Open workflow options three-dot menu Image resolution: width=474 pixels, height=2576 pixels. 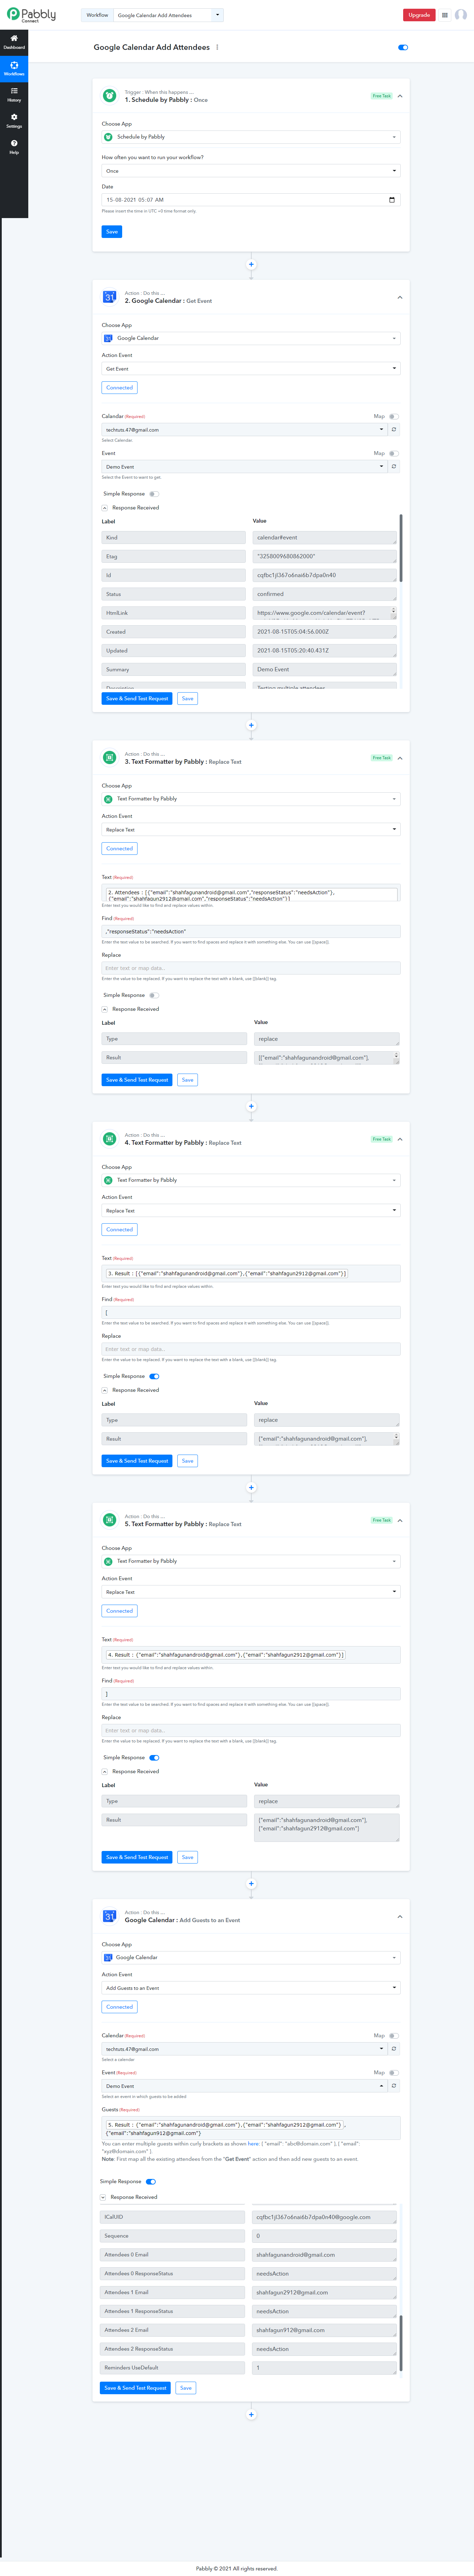[x=217, y=47]
